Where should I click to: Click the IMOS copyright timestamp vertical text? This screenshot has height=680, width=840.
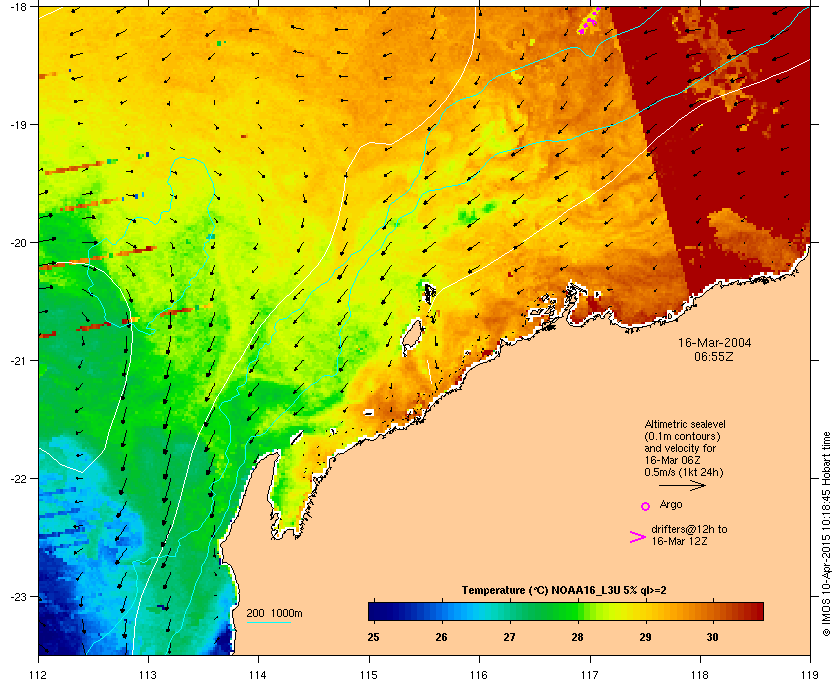click(827, 534)
